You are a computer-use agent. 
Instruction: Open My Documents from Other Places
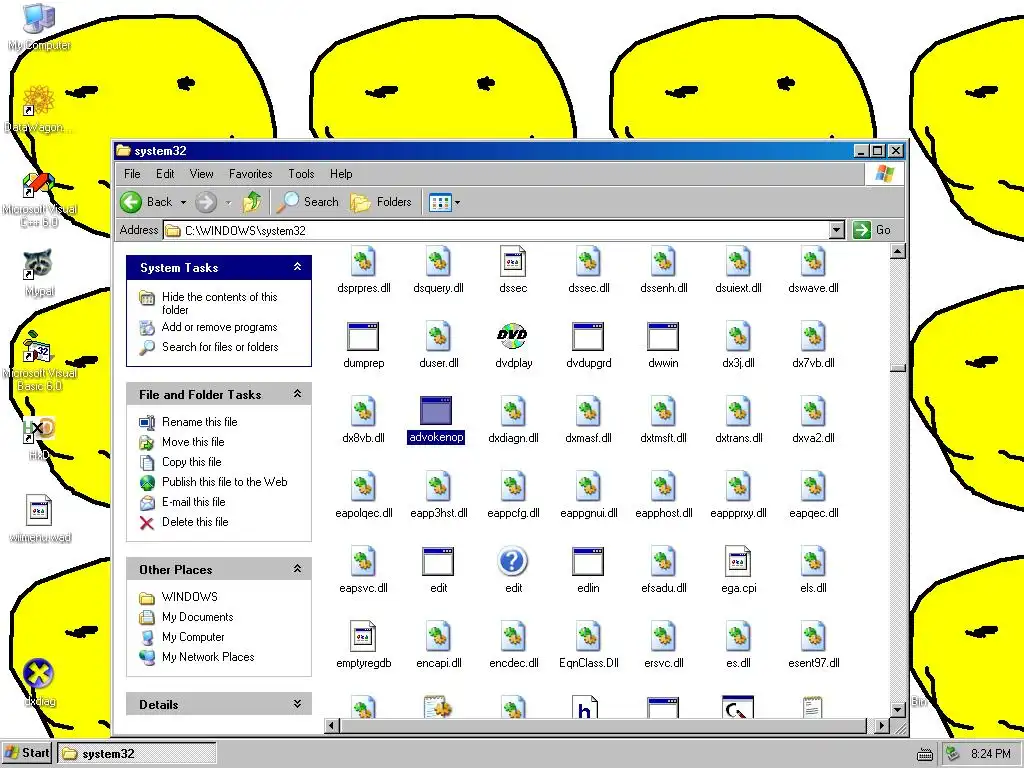[x=197, y=617]
